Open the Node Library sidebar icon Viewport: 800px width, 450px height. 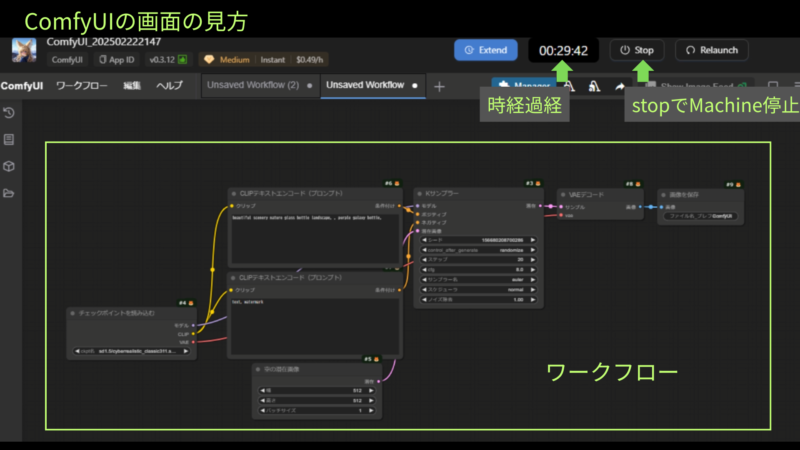pyautogui.click(x=9, y=139)
